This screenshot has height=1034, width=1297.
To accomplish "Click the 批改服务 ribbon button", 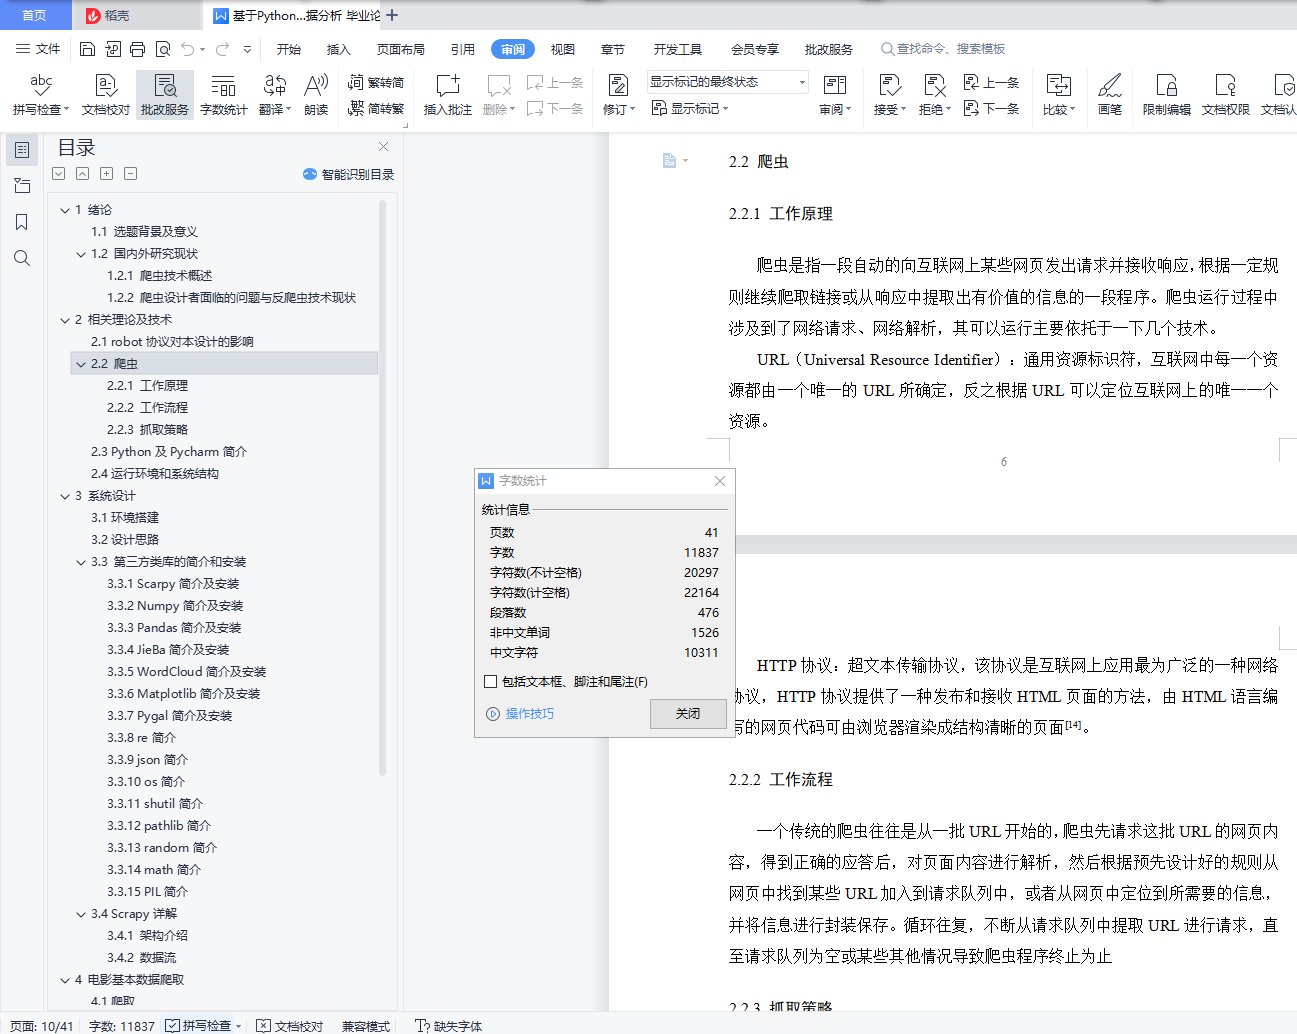I will [x=165, y=95].
